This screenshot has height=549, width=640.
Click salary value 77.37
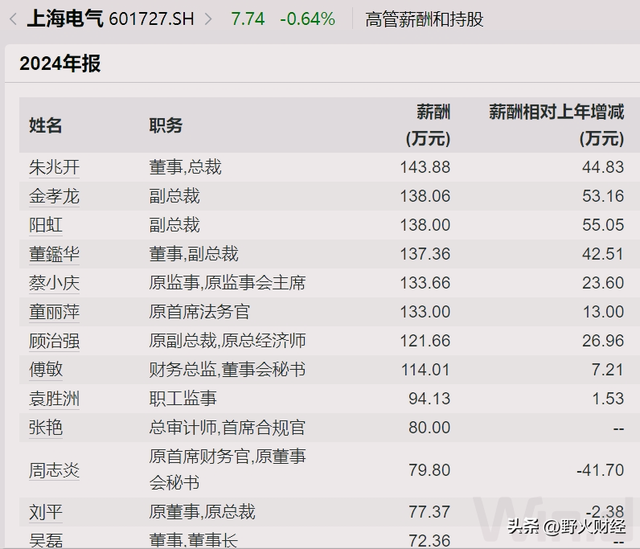point(429,512)
